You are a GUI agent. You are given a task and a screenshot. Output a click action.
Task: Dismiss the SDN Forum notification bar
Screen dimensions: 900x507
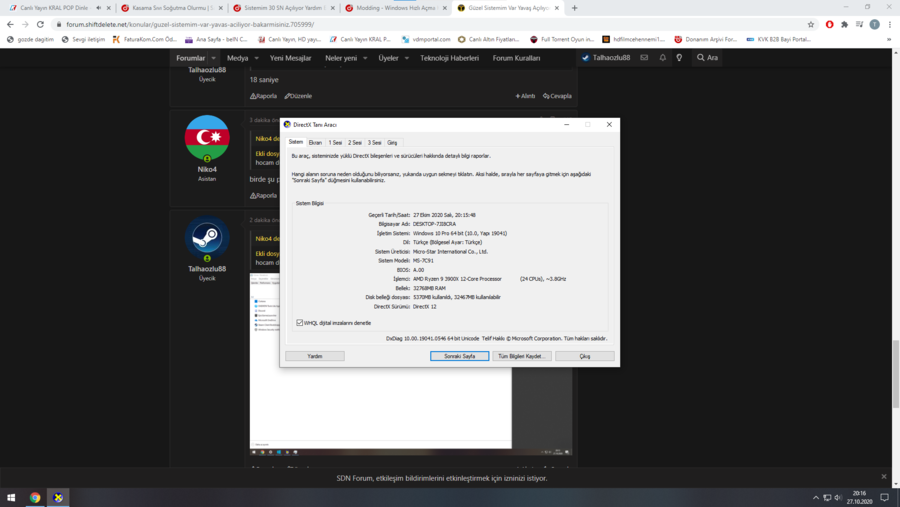point(884,477)
